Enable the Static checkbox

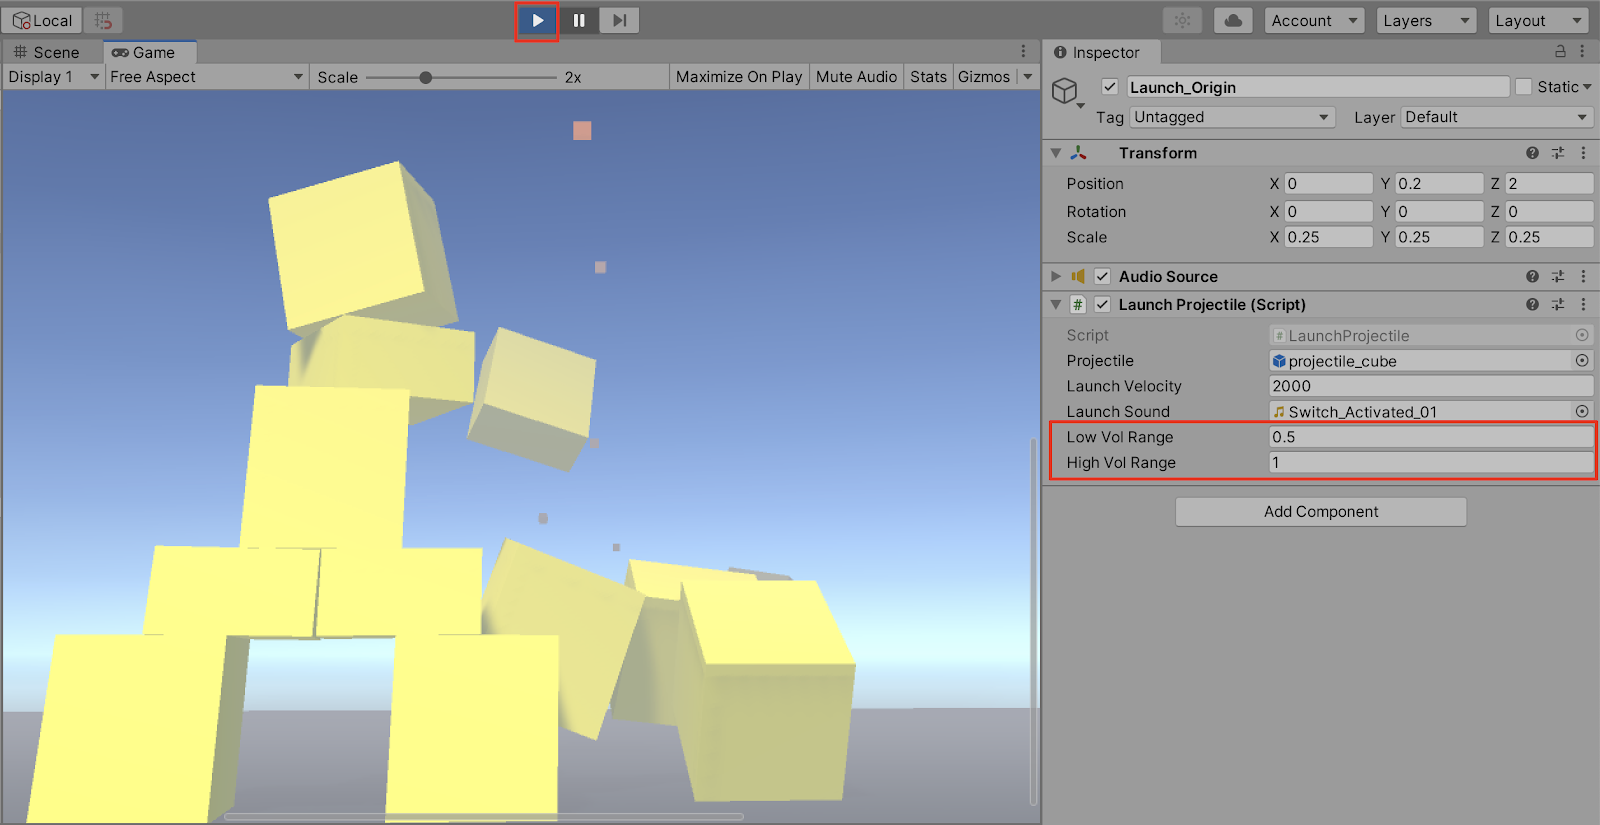(1523, 87)
